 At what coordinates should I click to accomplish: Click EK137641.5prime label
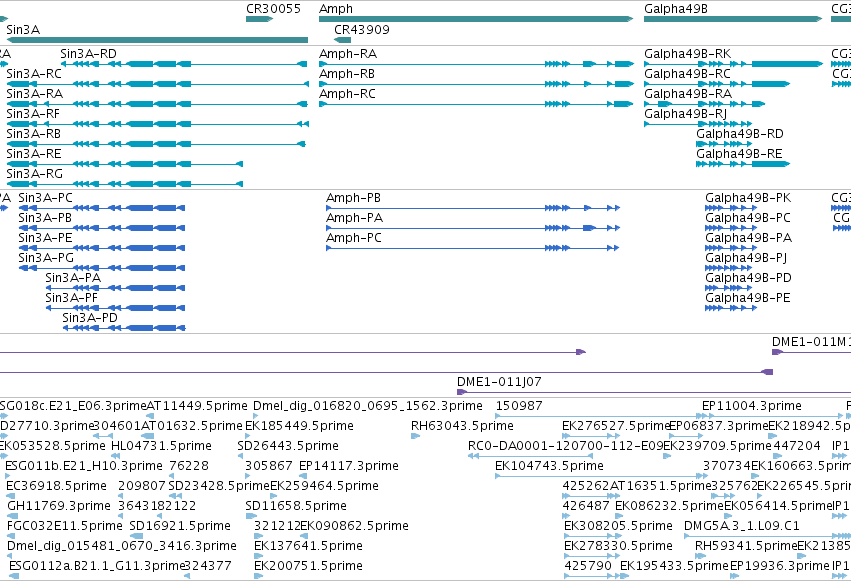pos(308,546)
